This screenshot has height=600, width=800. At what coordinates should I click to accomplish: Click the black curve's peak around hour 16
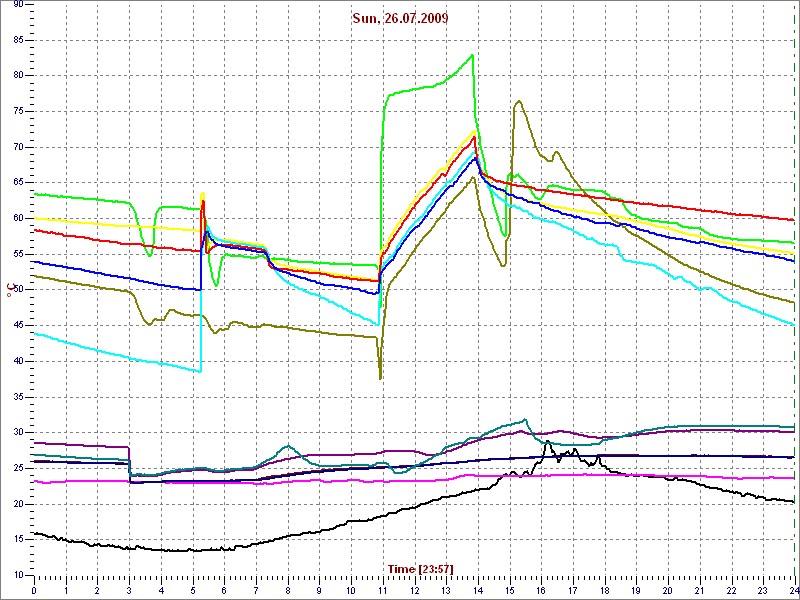pos(547,442)
